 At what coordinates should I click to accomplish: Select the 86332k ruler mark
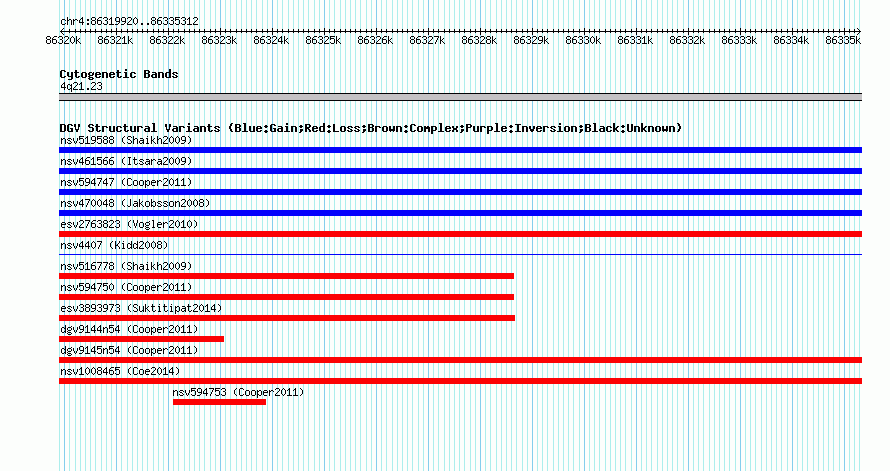[687, 40]
